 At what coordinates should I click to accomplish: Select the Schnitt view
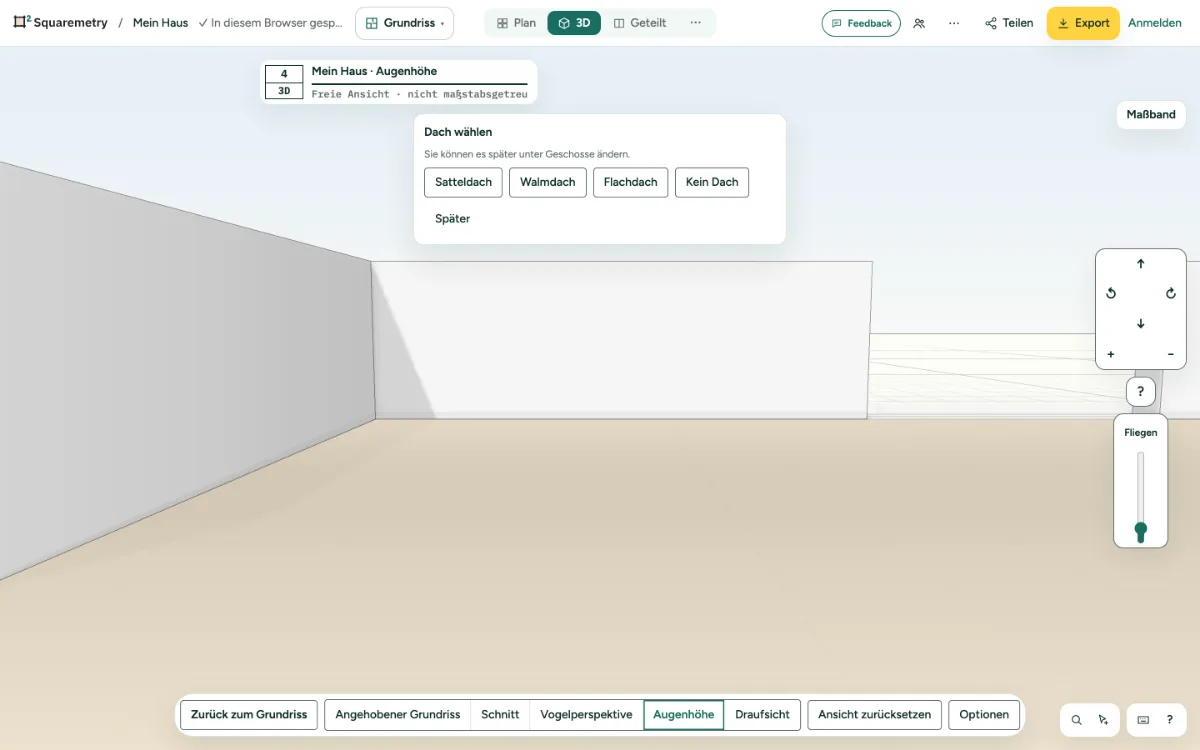[500, 715]
